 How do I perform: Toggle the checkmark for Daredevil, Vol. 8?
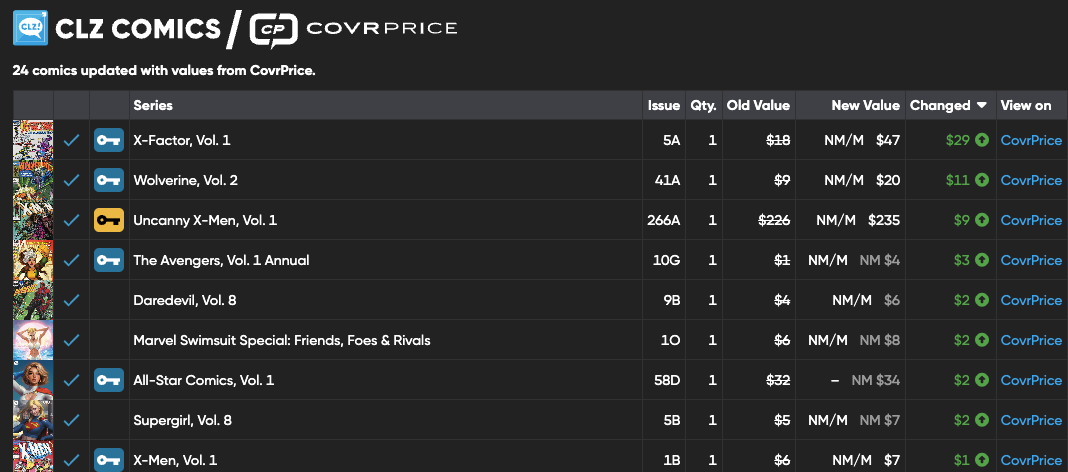[71, 300]
